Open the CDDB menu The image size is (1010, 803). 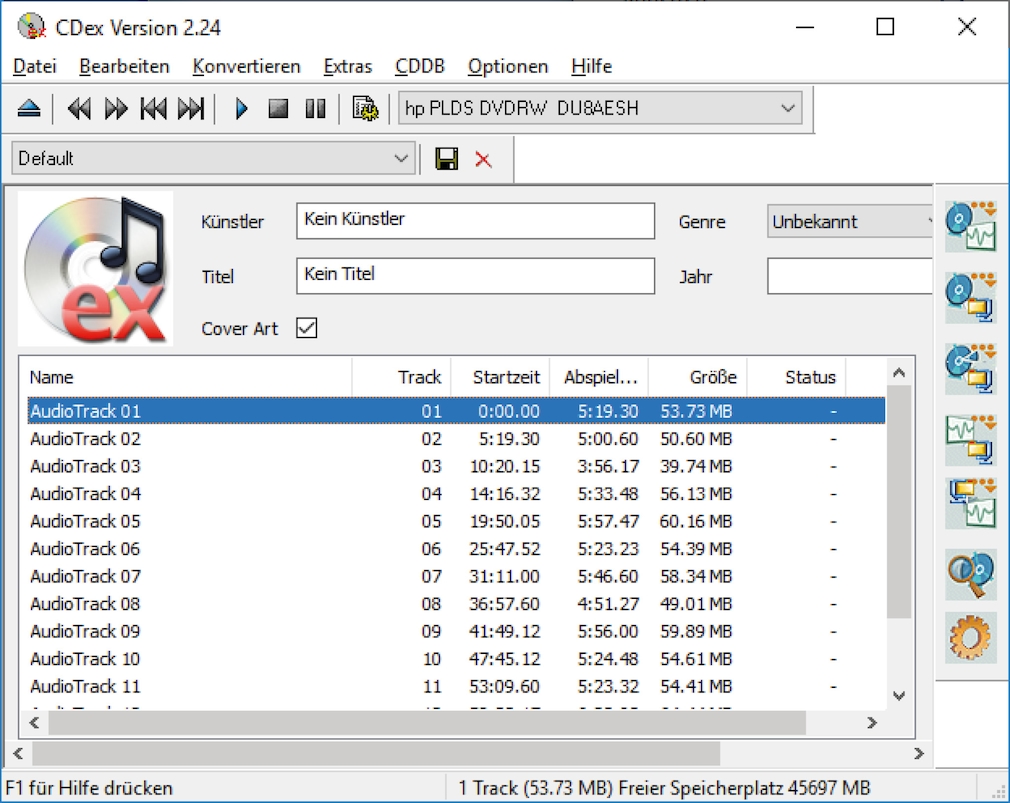[419, 67]
